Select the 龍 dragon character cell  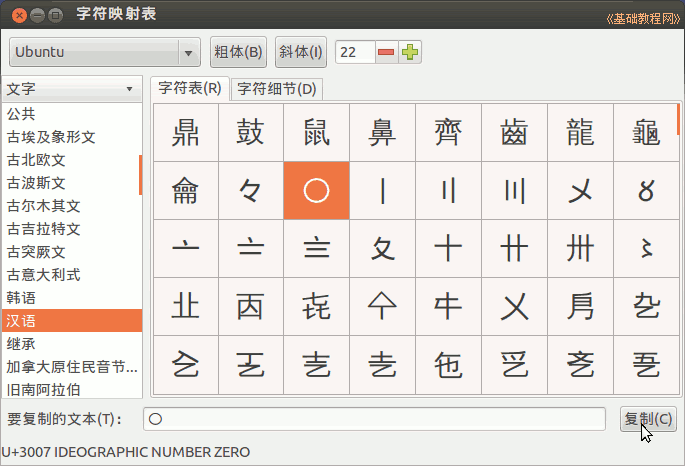coord(580,132)
